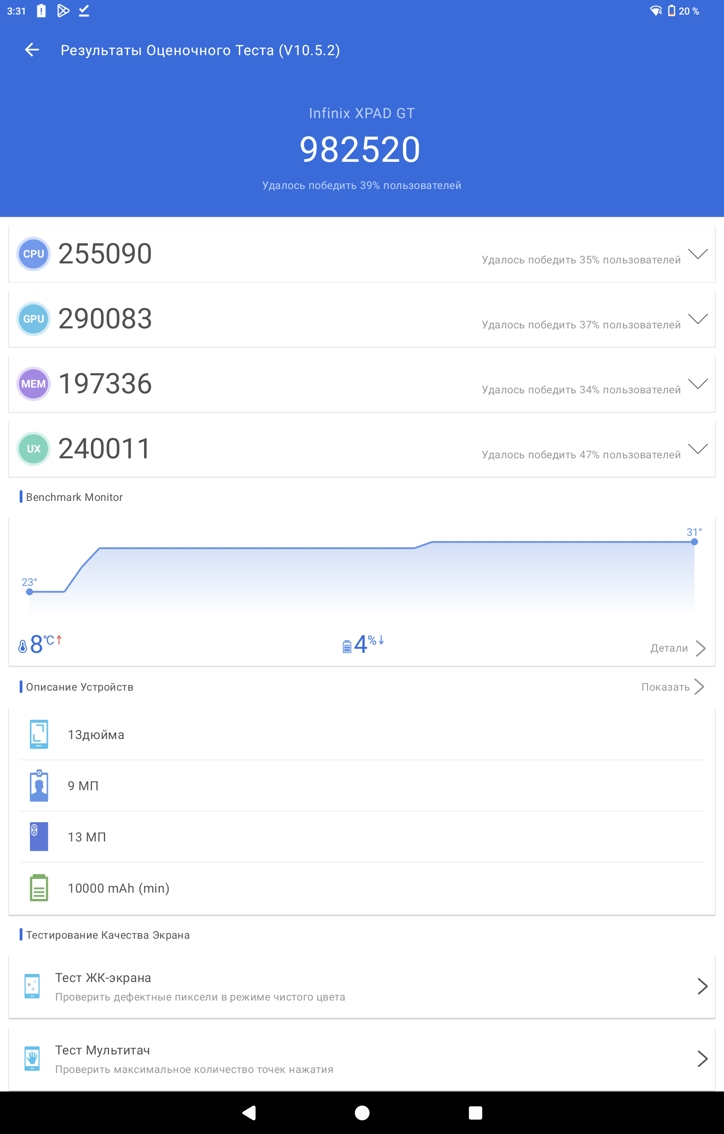Tap UX score 240011

point(105,448)
